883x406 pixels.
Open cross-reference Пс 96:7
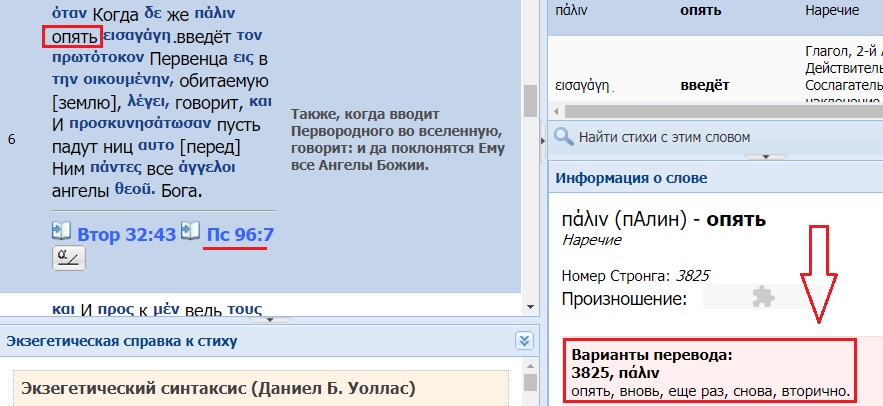[241, 234]
